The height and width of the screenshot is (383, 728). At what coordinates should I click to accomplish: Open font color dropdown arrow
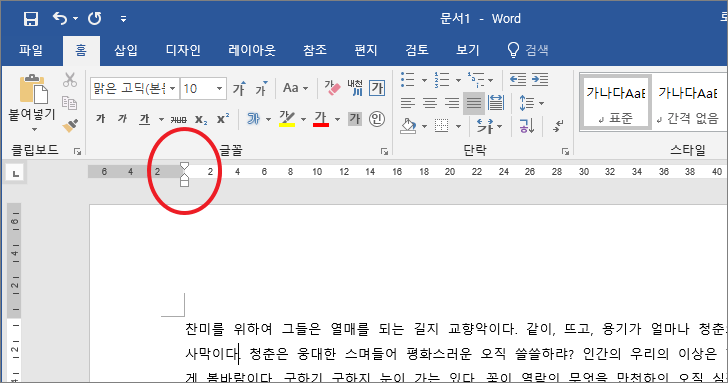click(x=338, y=119)
